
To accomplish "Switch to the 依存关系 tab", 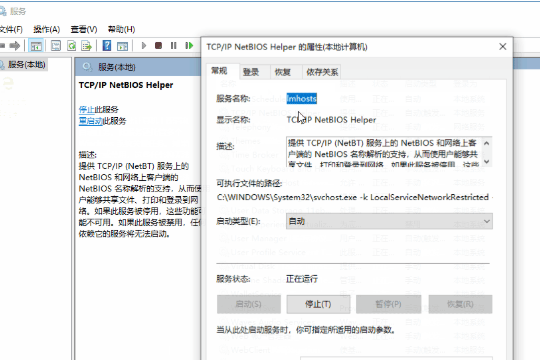I will tap(322, 72).
